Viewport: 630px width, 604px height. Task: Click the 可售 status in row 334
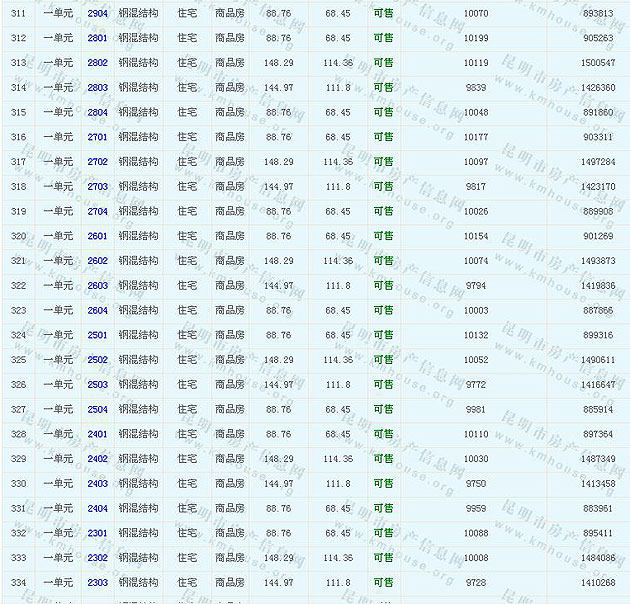383,582
